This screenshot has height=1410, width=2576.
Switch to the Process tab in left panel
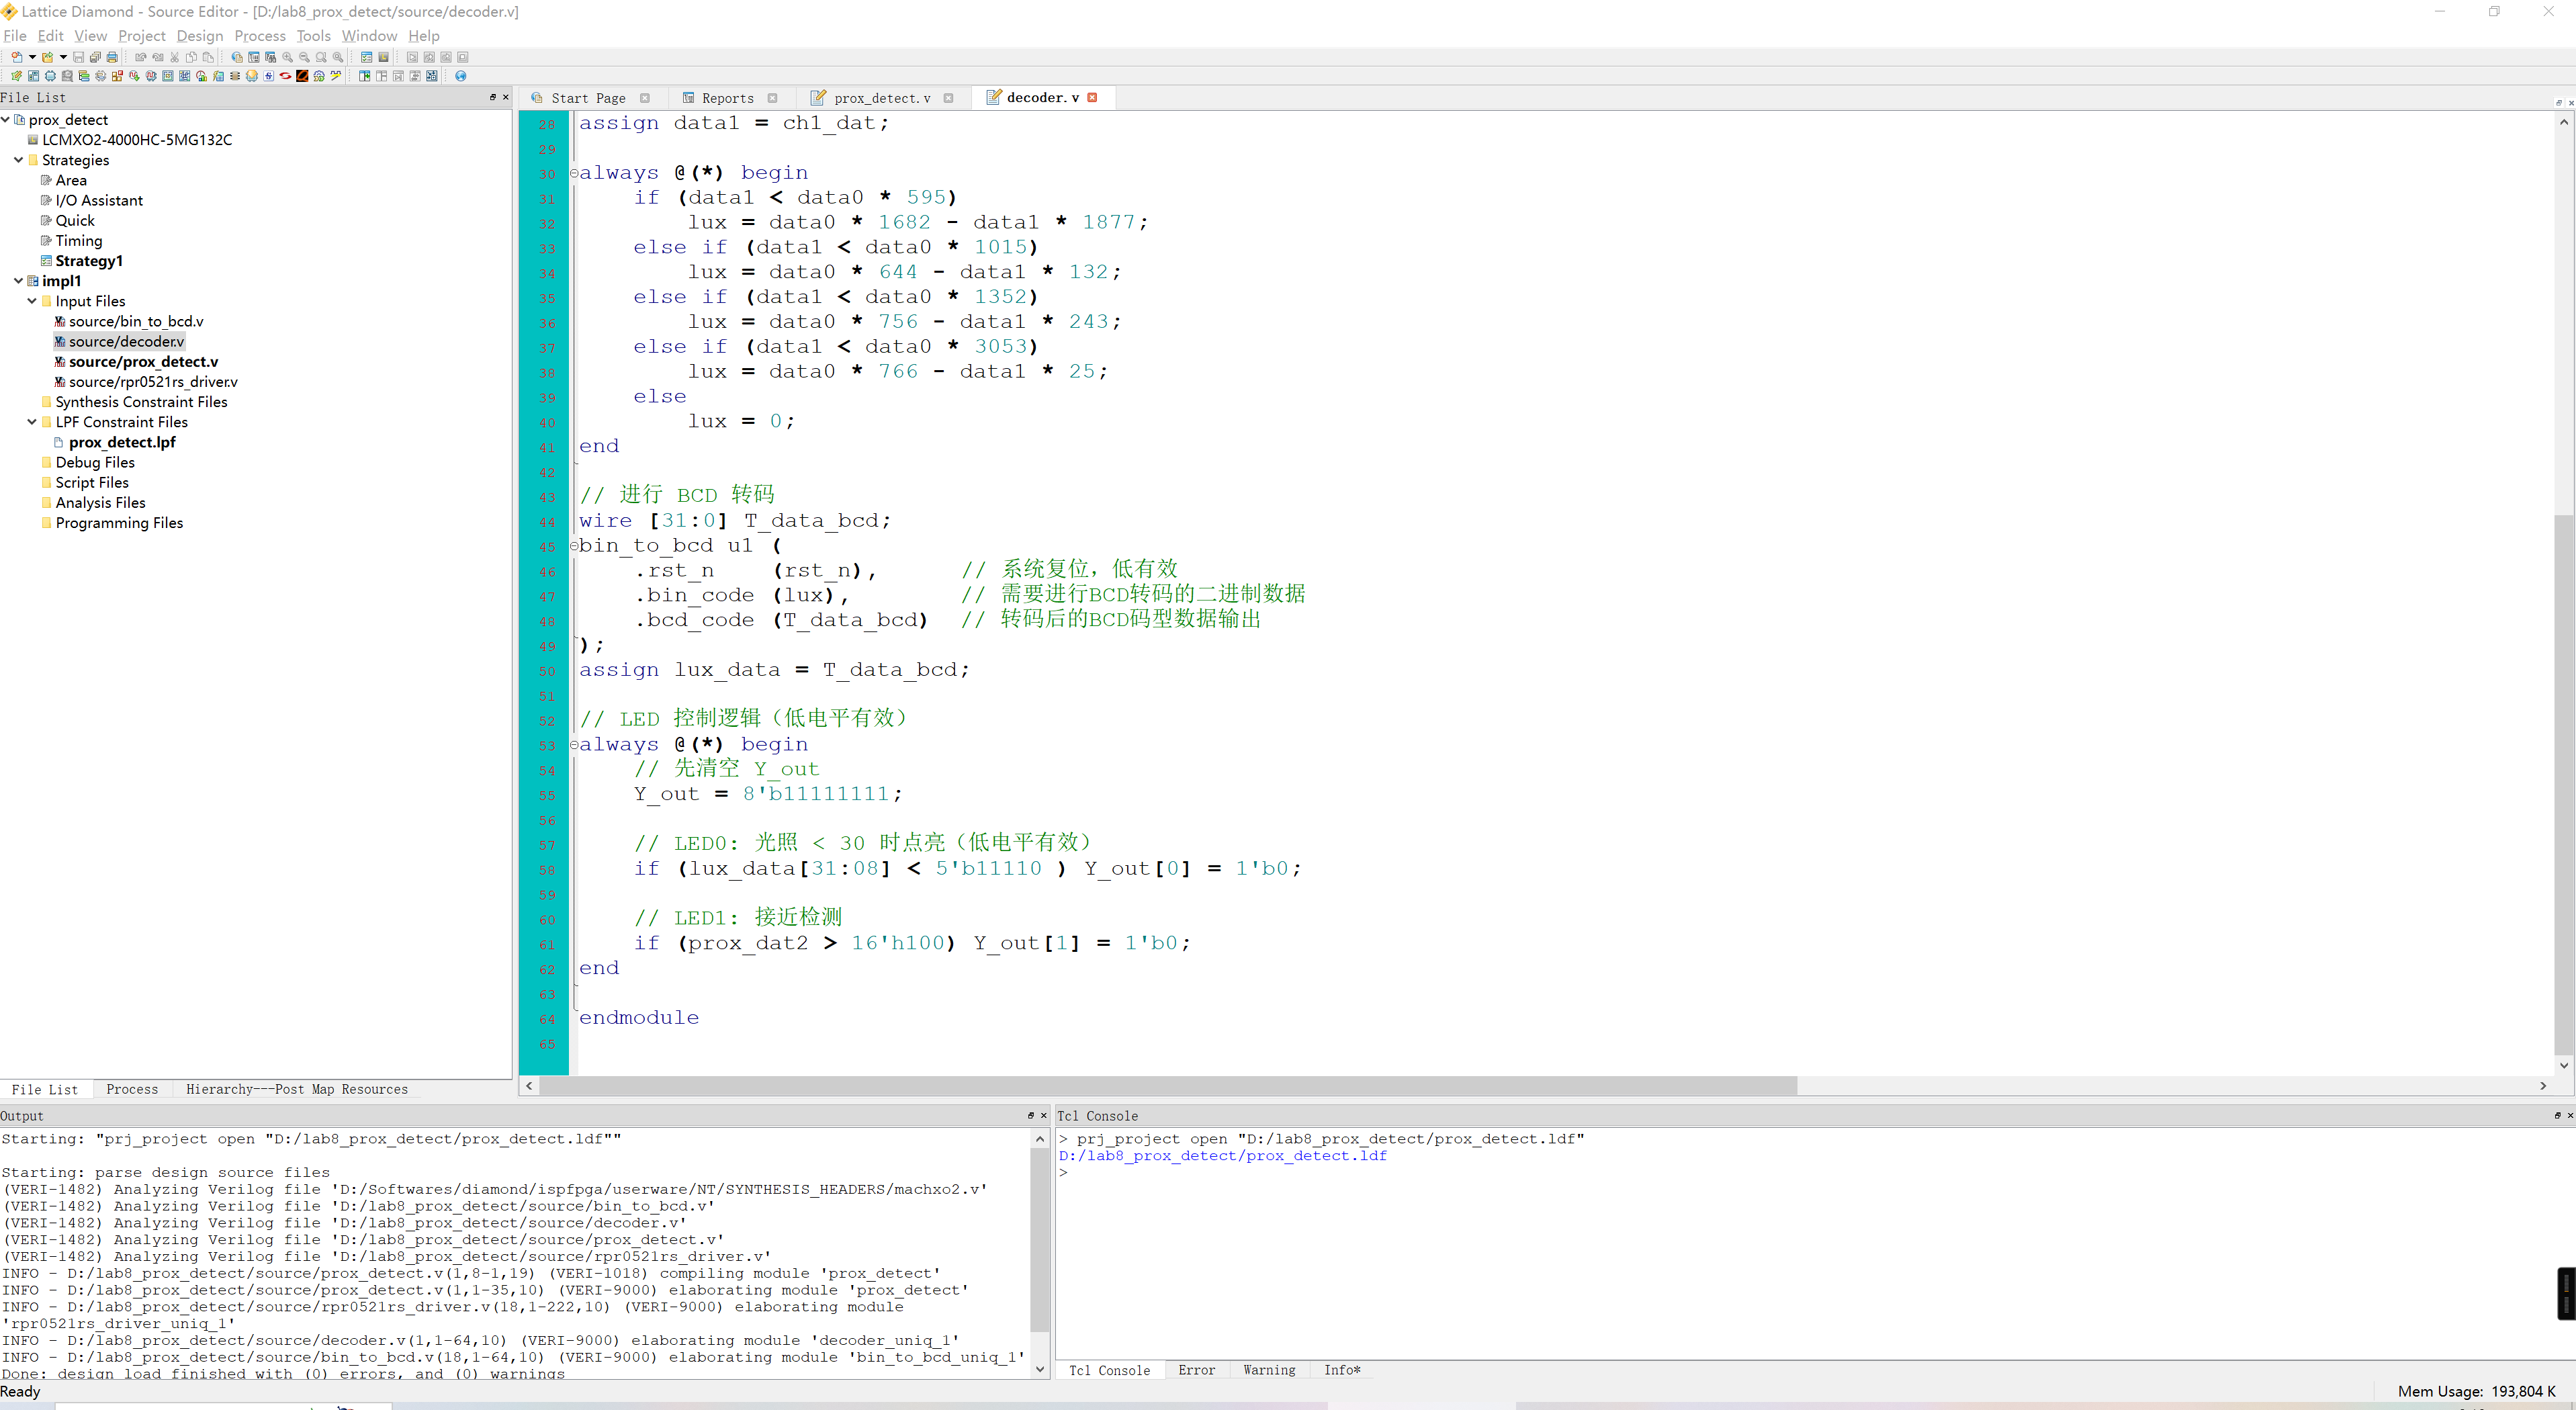[132, 1089]
